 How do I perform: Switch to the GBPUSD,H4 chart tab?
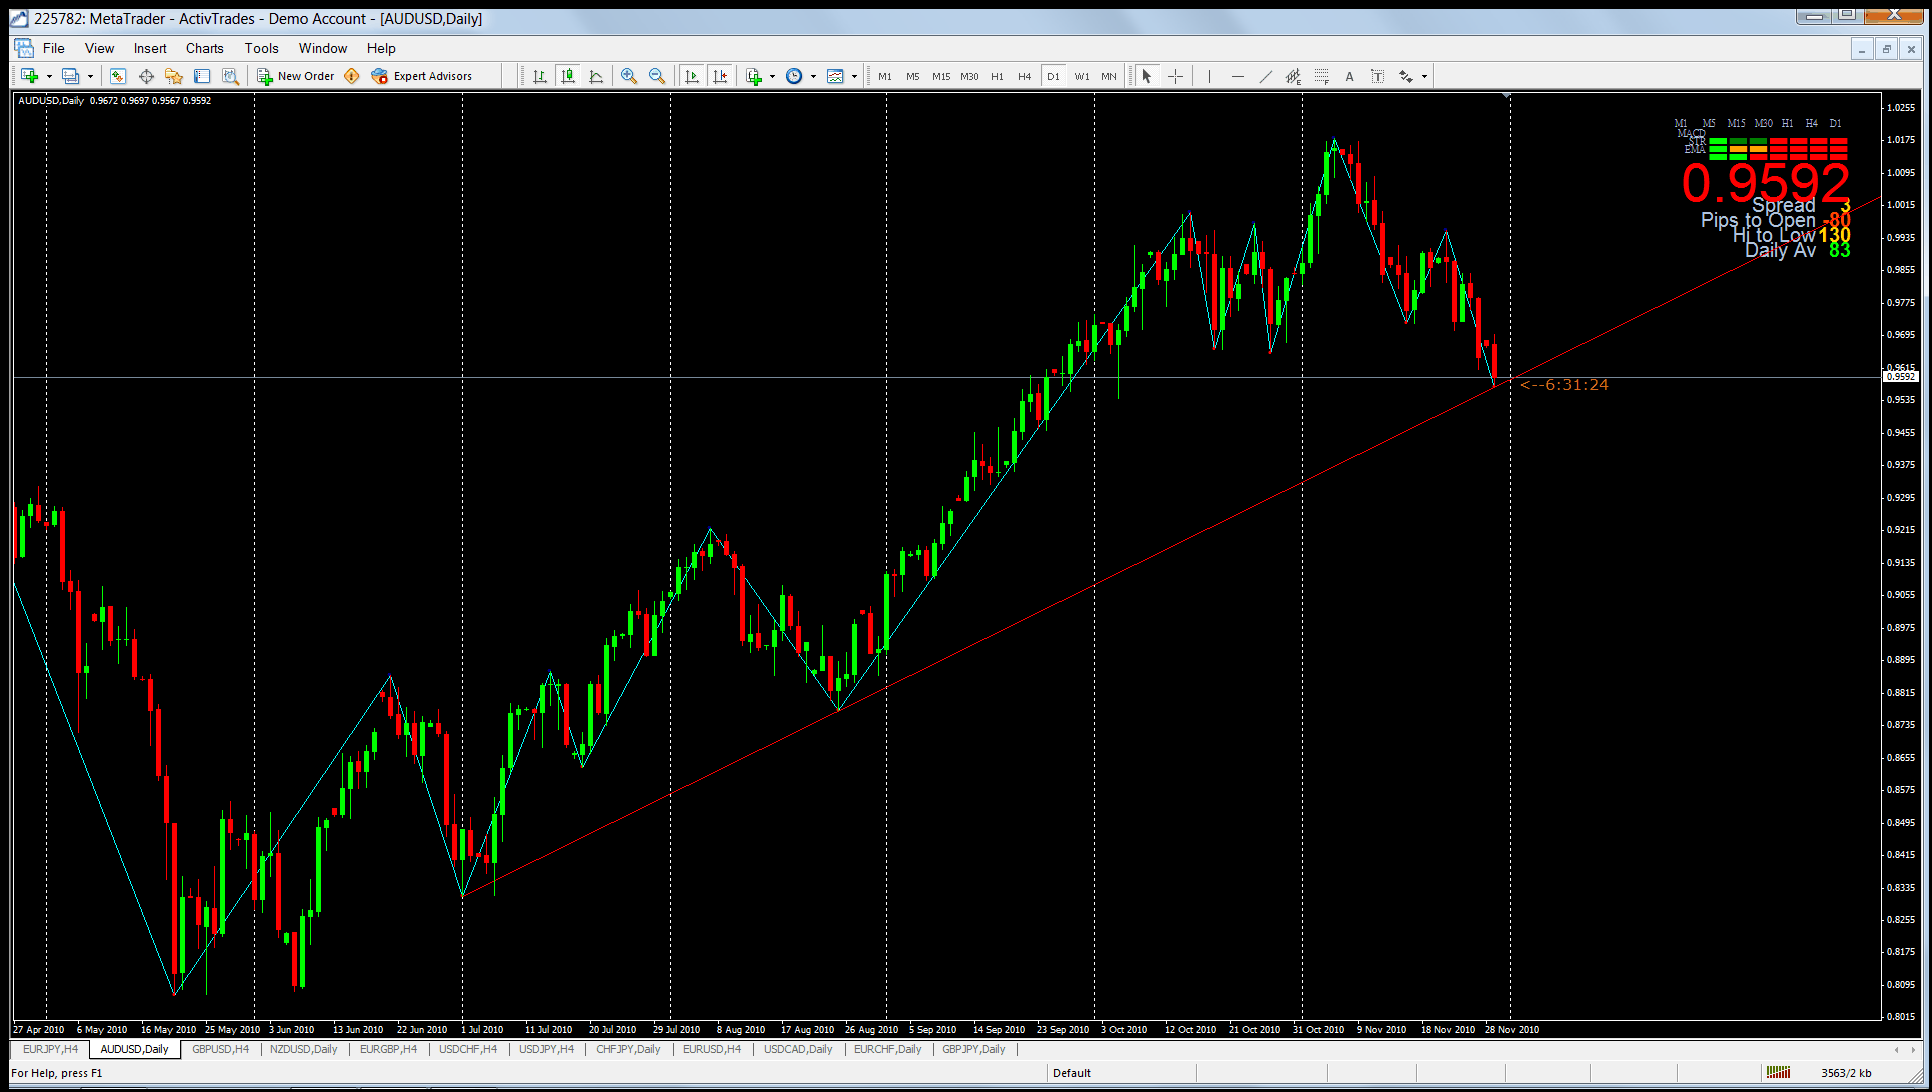coord(220,1049)
